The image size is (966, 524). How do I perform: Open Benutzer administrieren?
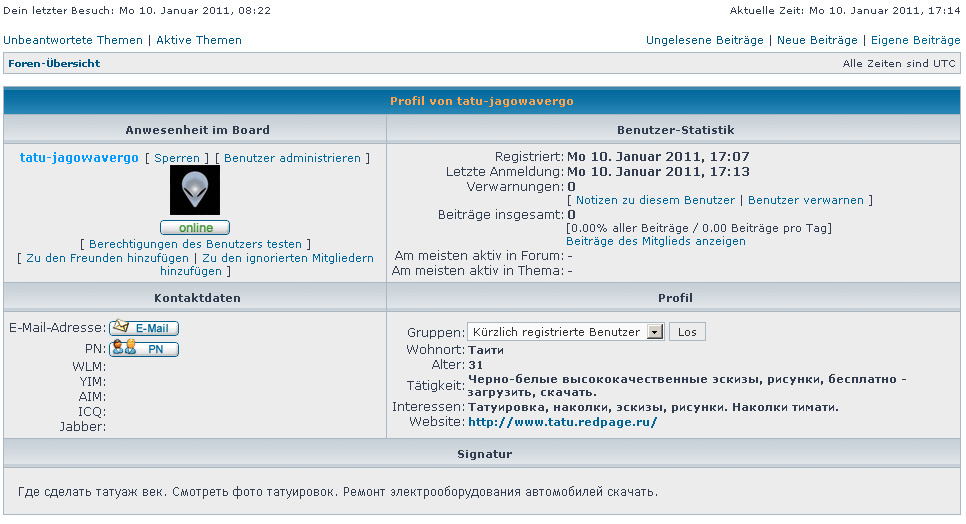point(292,158)
